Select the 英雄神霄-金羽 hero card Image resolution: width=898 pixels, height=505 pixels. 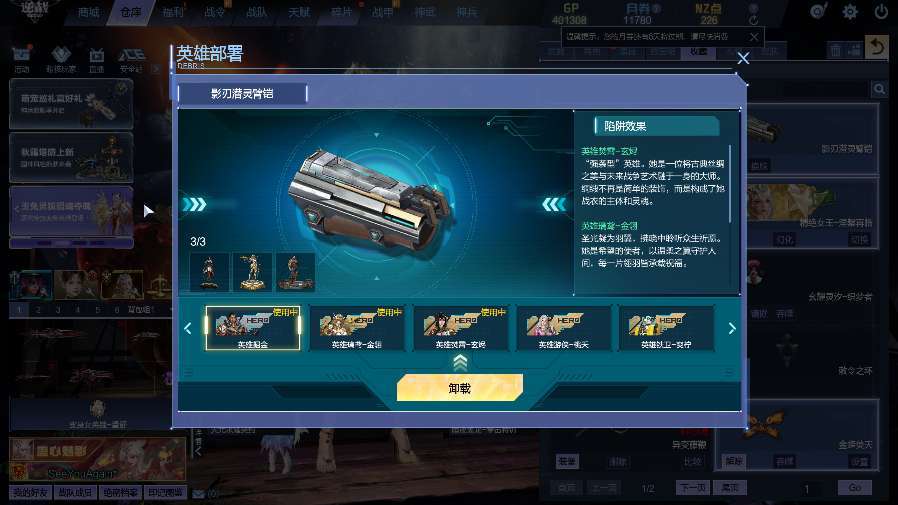tap(357, 328)
